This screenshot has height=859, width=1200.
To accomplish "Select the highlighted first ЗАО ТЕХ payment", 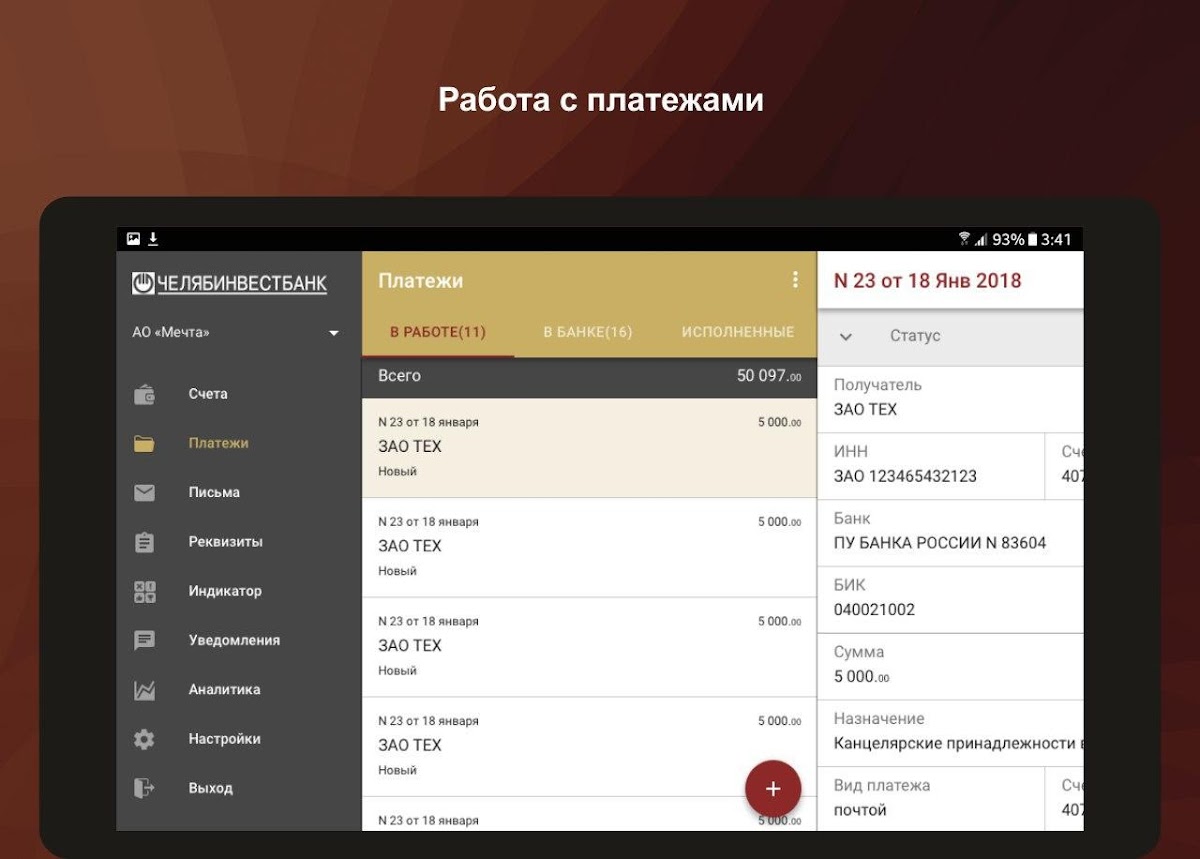I will (x=589, y=447).
